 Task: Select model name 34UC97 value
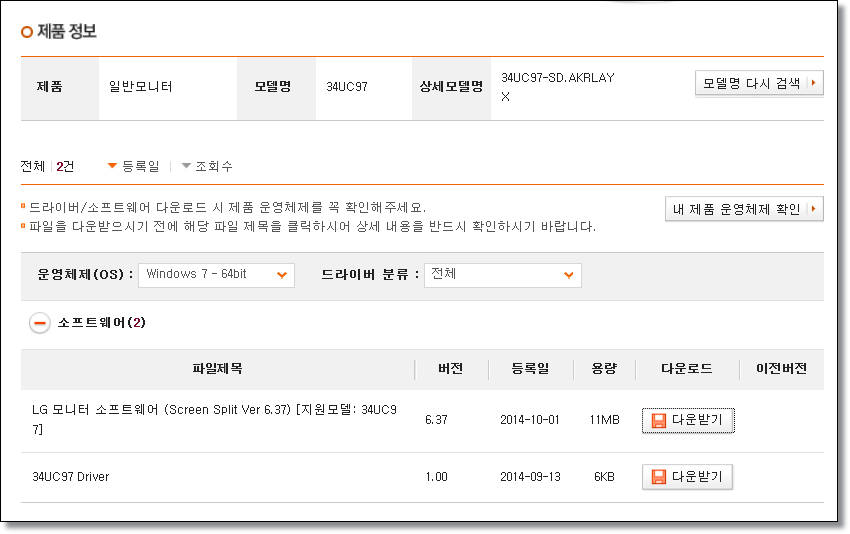tap(347, 87)
